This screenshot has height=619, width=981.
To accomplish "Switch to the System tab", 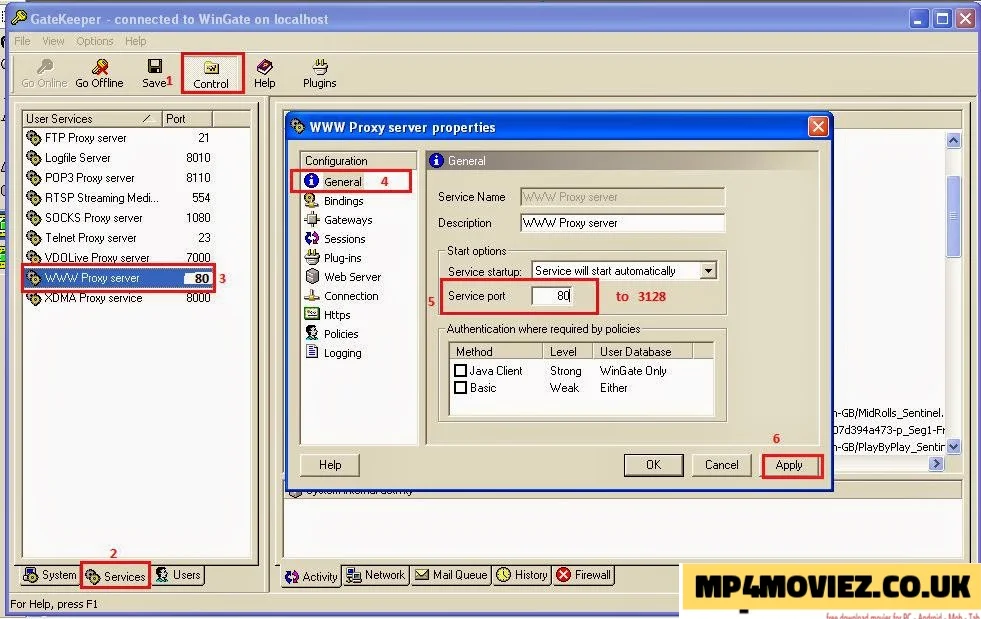I will [x=49, y=575].
